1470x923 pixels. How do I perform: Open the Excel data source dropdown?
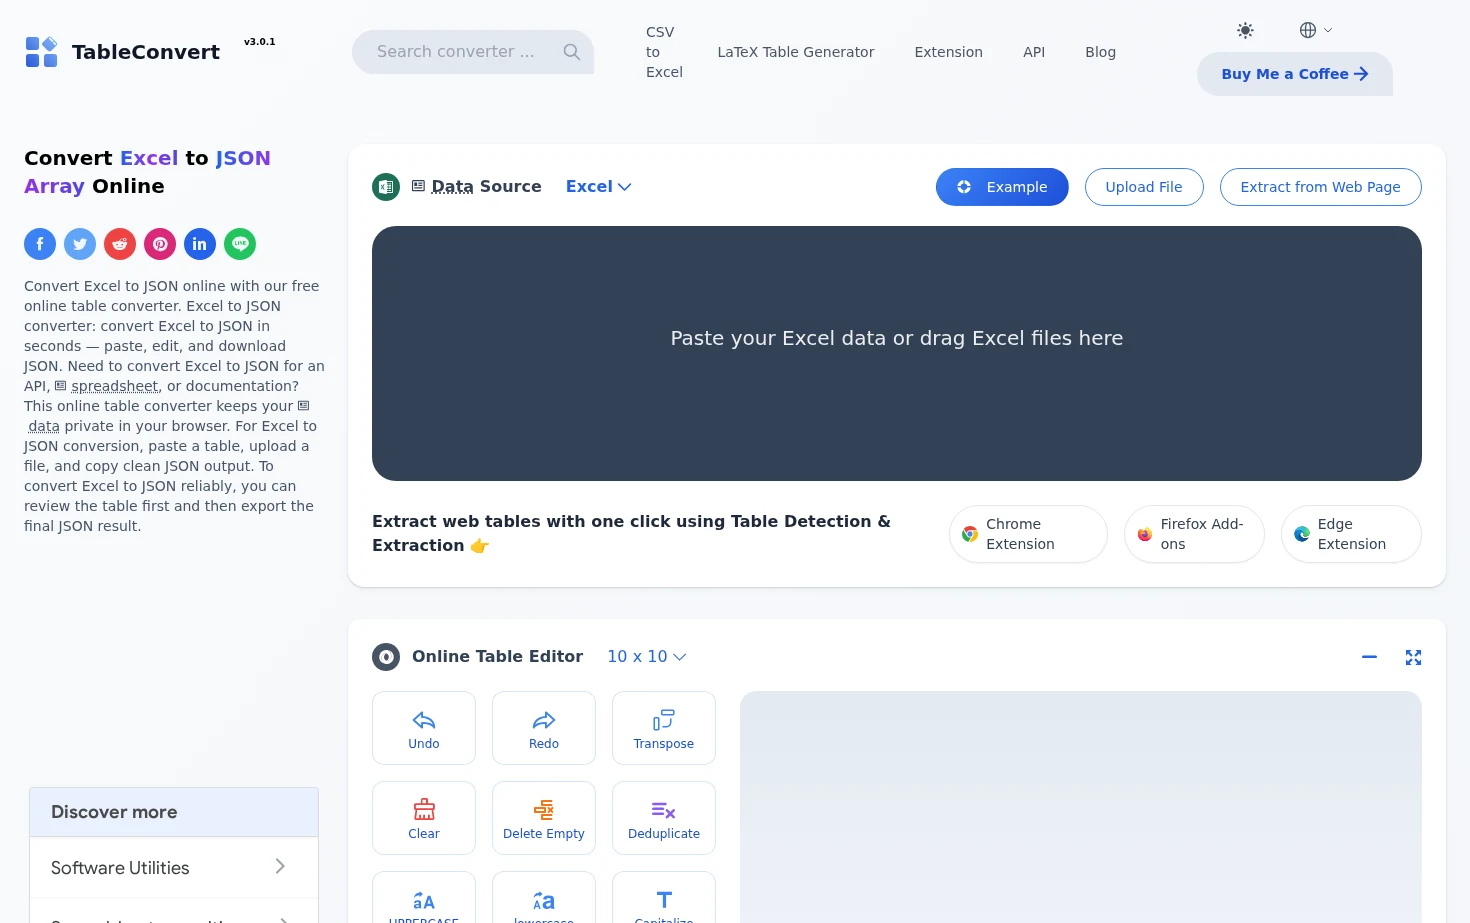click(x=598, y=187)
